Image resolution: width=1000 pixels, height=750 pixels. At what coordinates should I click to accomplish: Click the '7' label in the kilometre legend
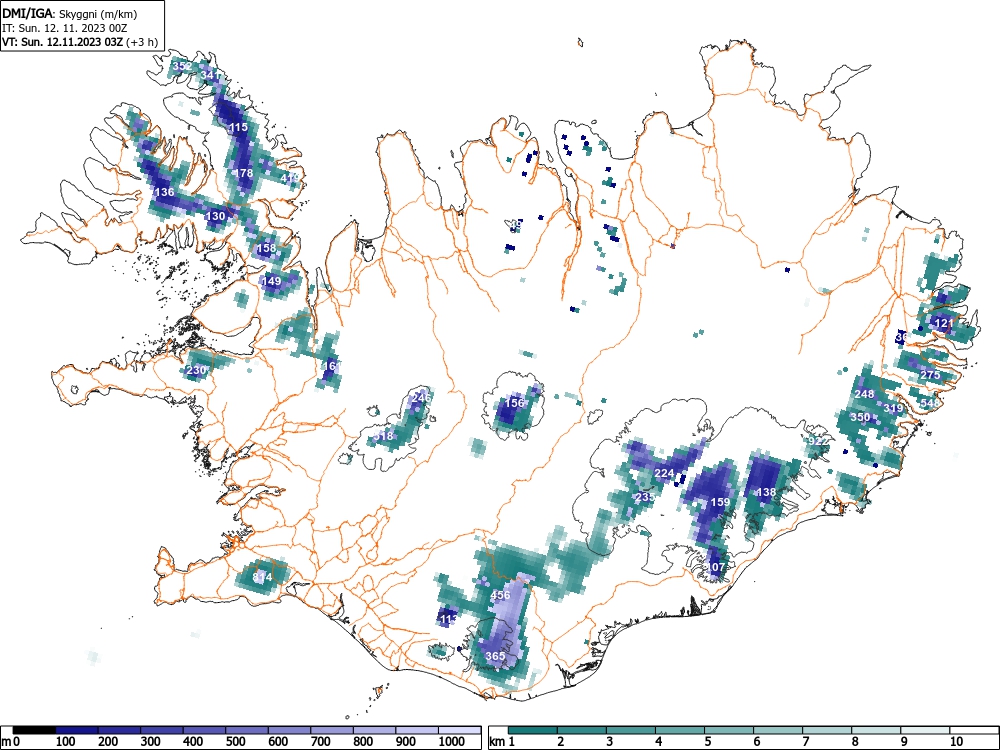[x=805, y=742]
